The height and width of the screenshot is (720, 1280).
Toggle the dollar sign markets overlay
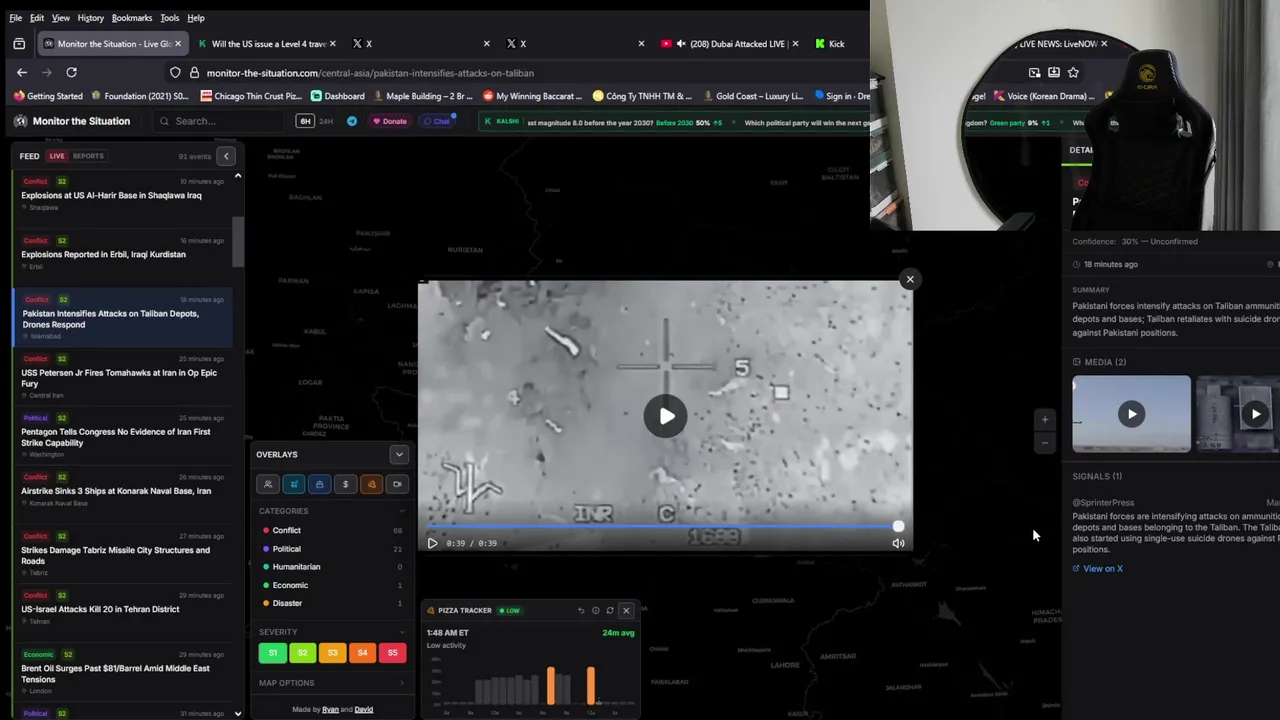click(x=346, y=484)
